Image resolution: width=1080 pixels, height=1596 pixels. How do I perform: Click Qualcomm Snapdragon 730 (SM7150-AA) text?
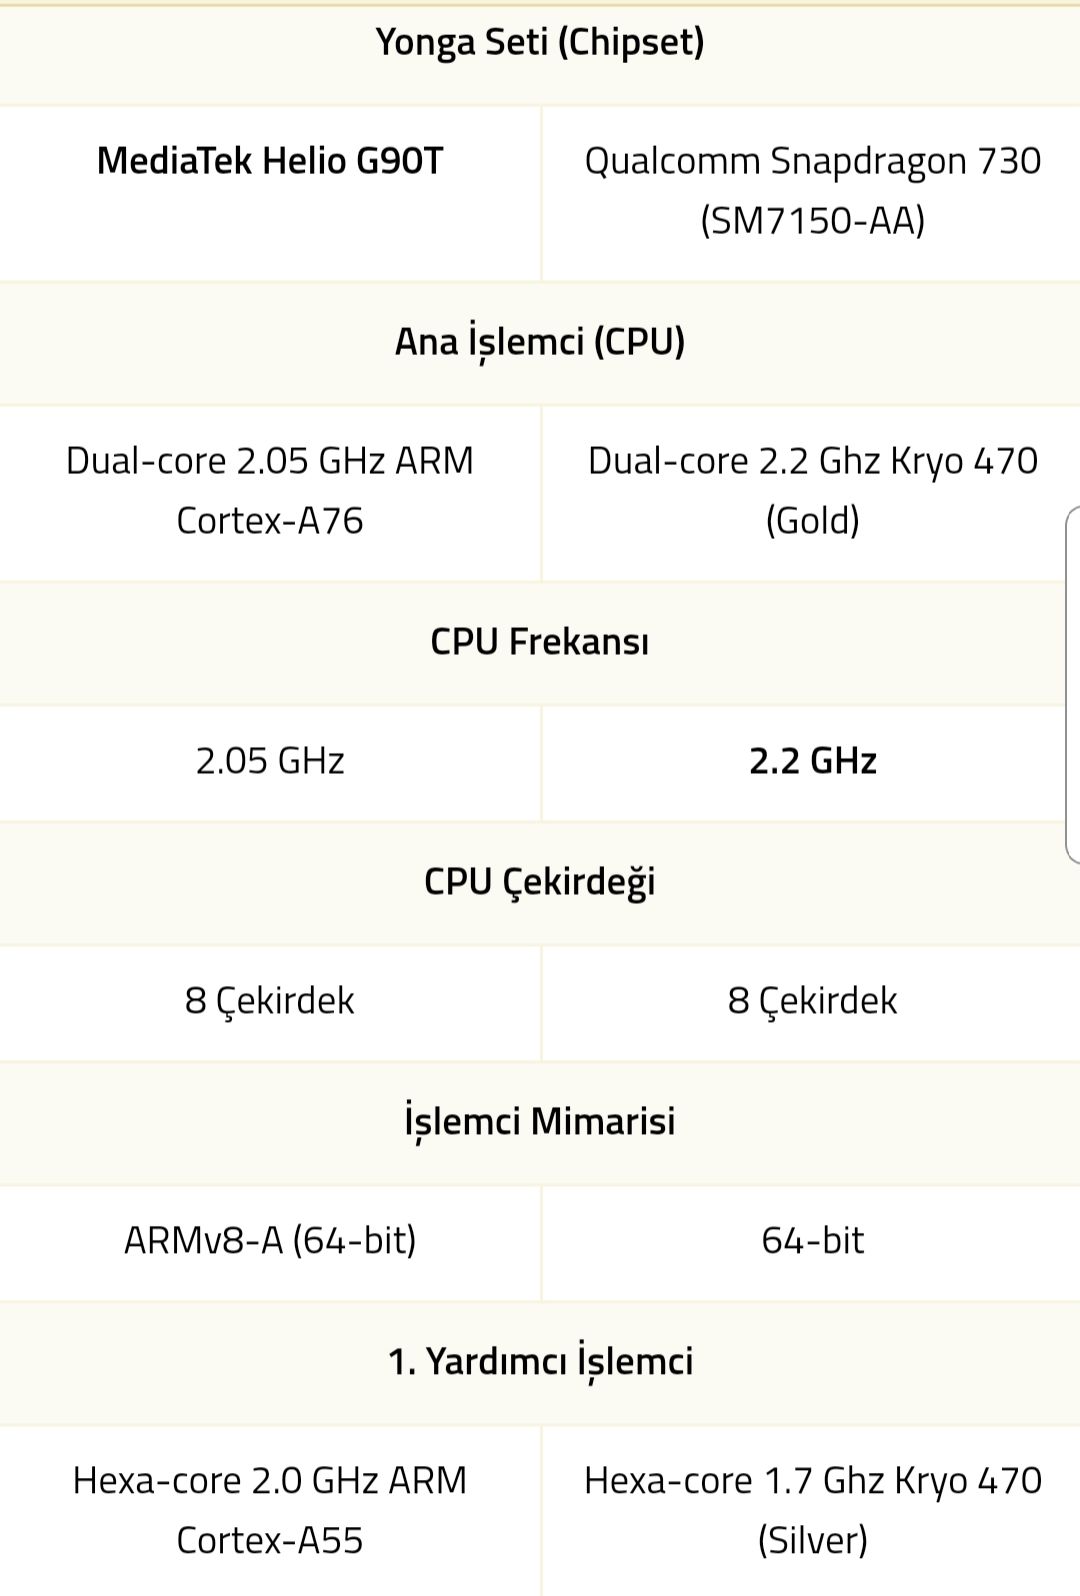point(812,190)
